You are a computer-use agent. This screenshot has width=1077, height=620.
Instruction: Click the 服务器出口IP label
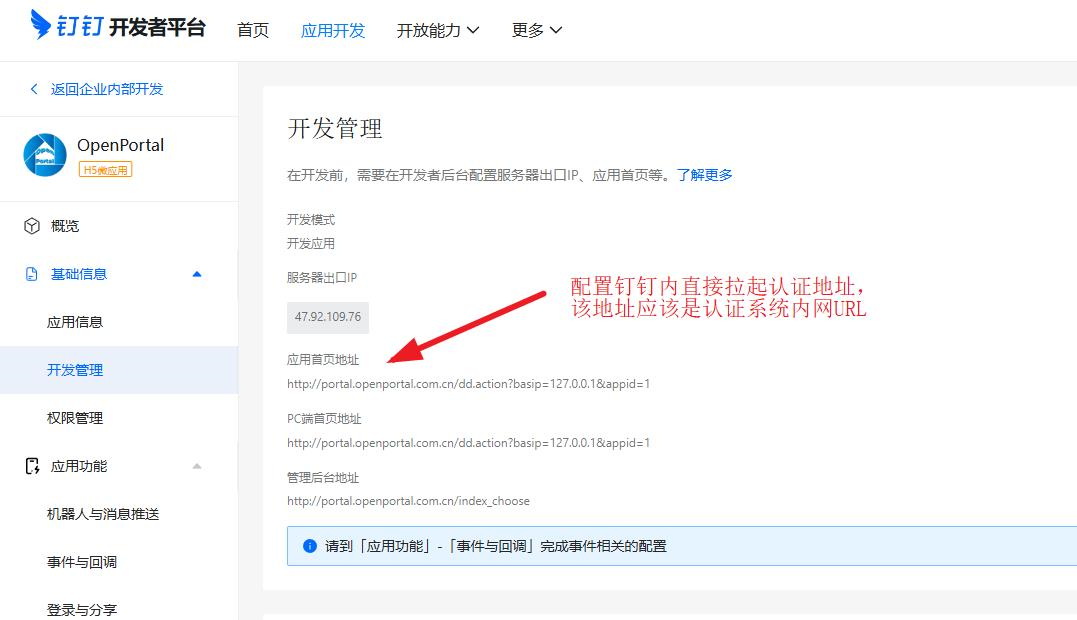click(322, 278)
